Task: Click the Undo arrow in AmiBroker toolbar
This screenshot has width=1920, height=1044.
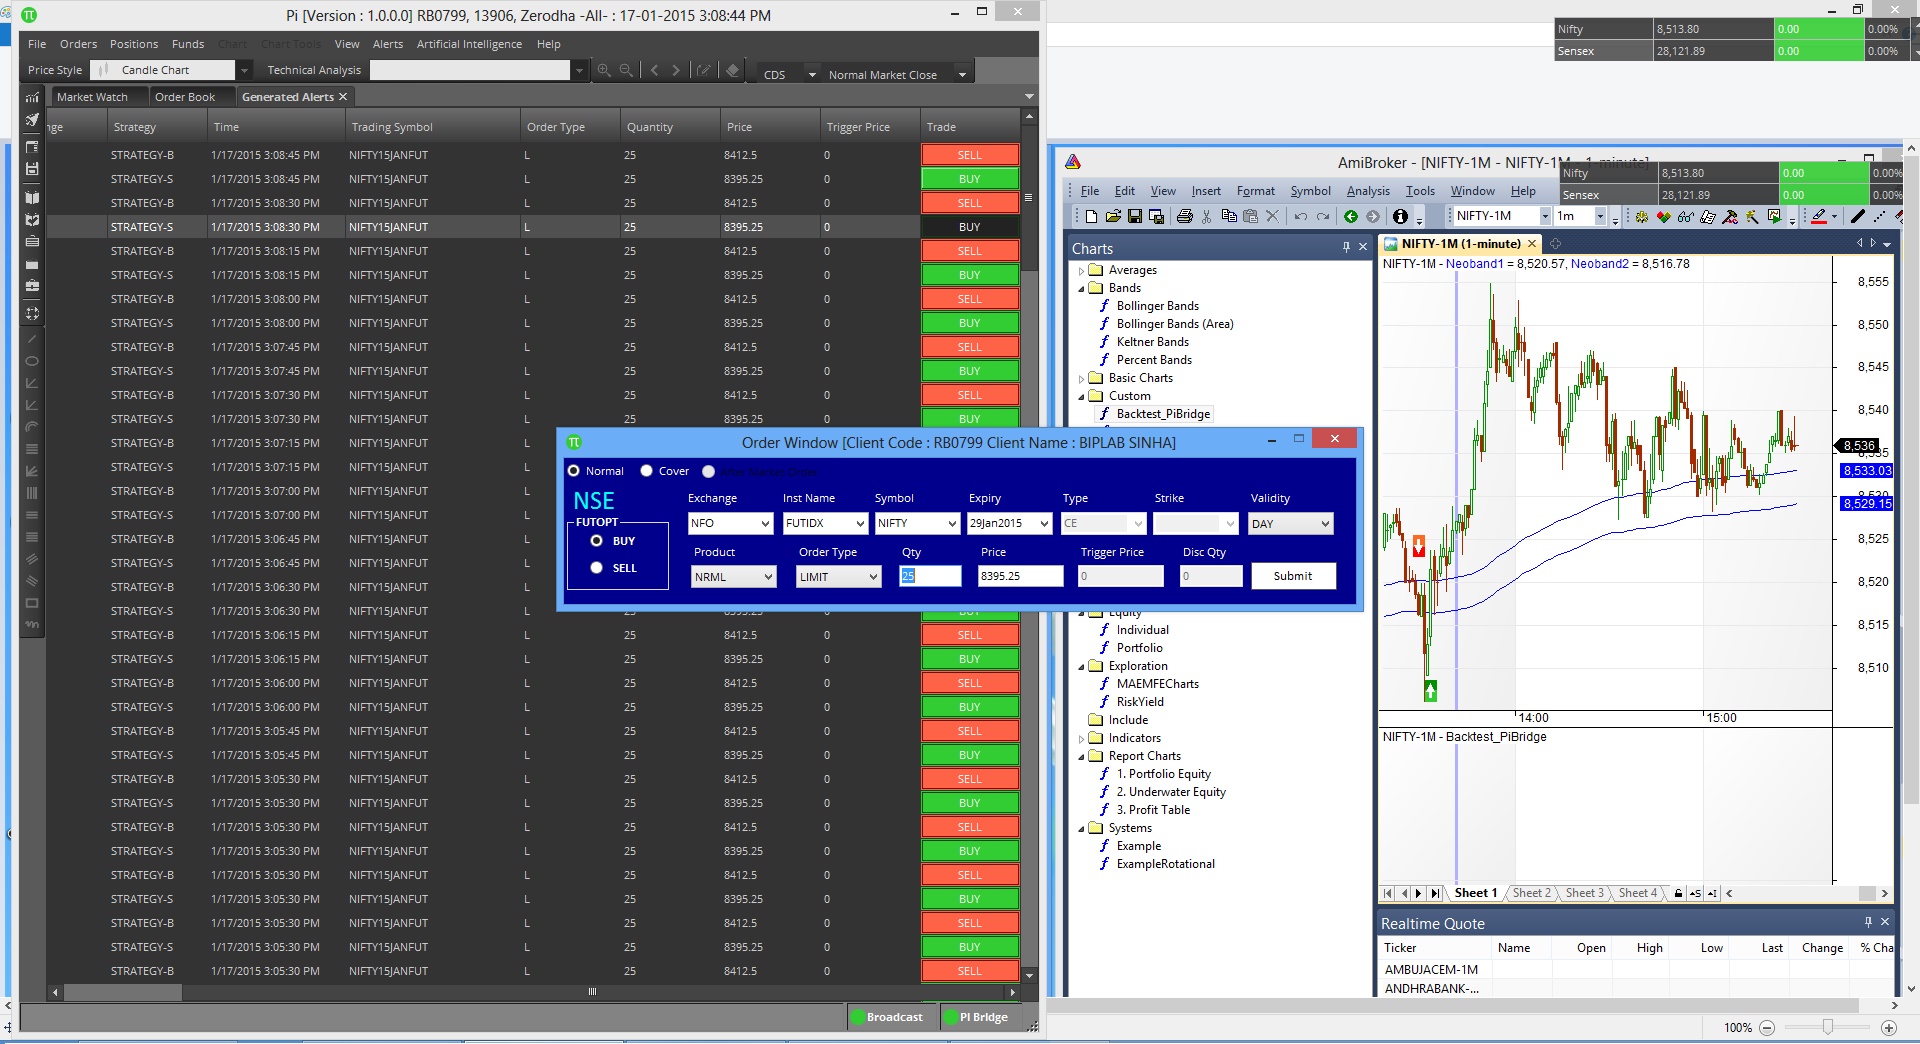Action: click(1301, 216)
